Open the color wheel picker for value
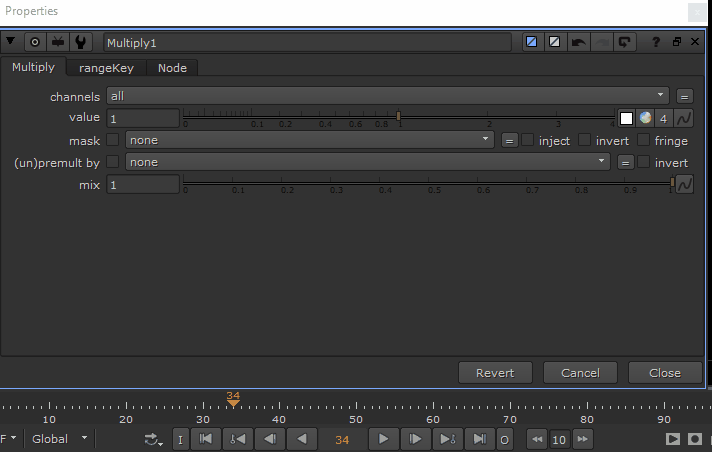The height and width of the screenshot is (452, 712). tap(645, 118)
